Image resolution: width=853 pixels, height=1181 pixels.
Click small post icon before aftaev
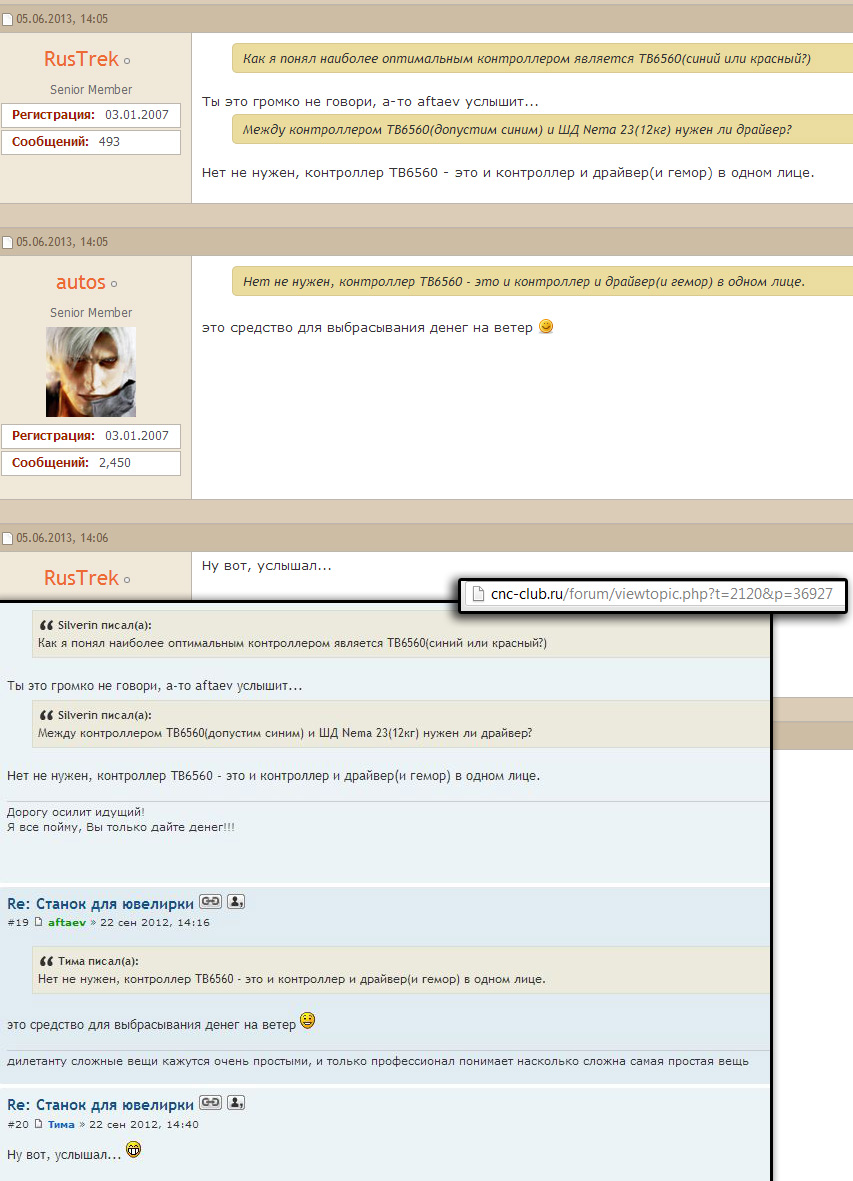(x=38, y=922)
